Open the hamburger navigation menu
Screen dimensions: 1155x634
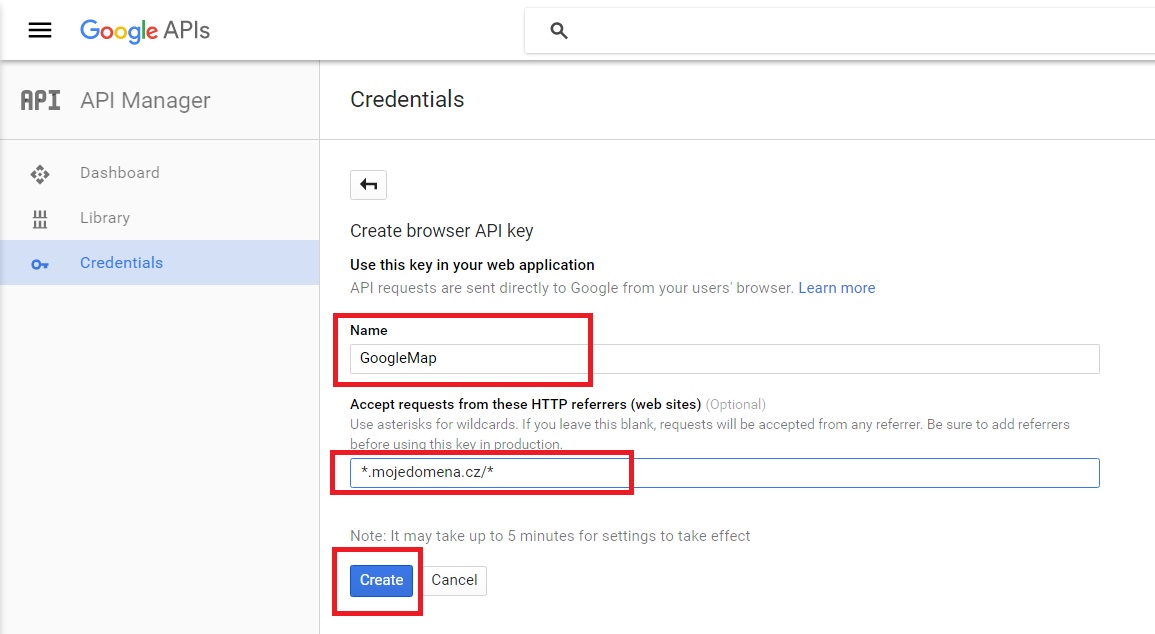(x=40, y=30)
